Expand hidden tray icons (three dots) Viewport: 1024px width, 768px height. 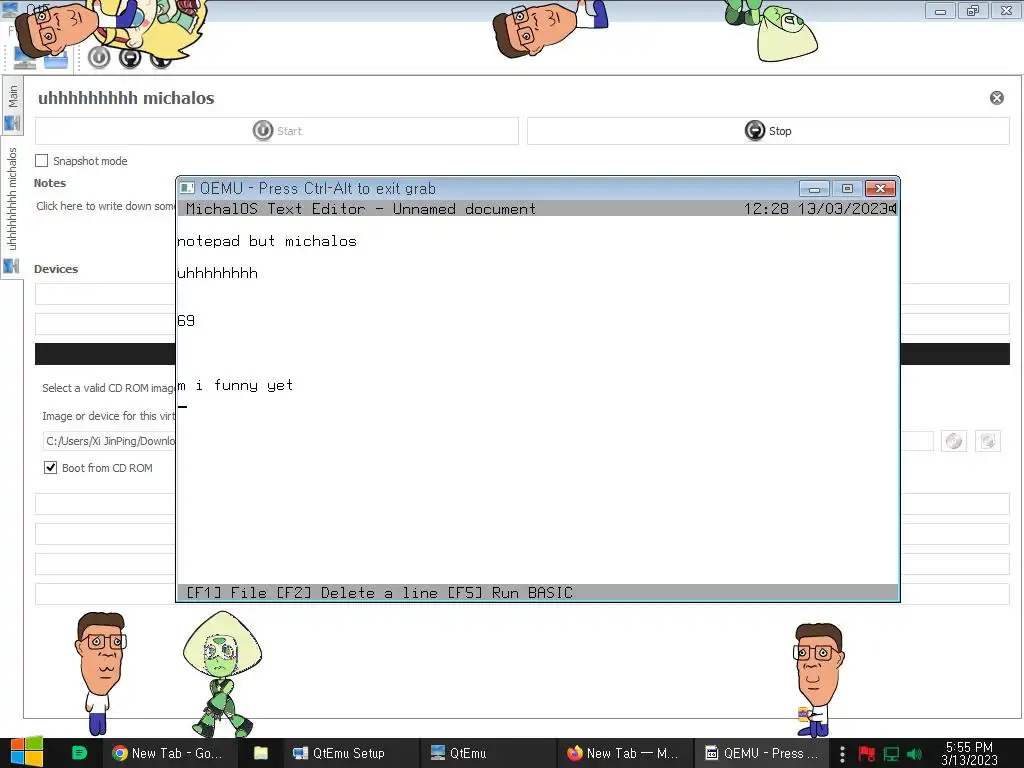pyautogui.click(x=842, y=754)
